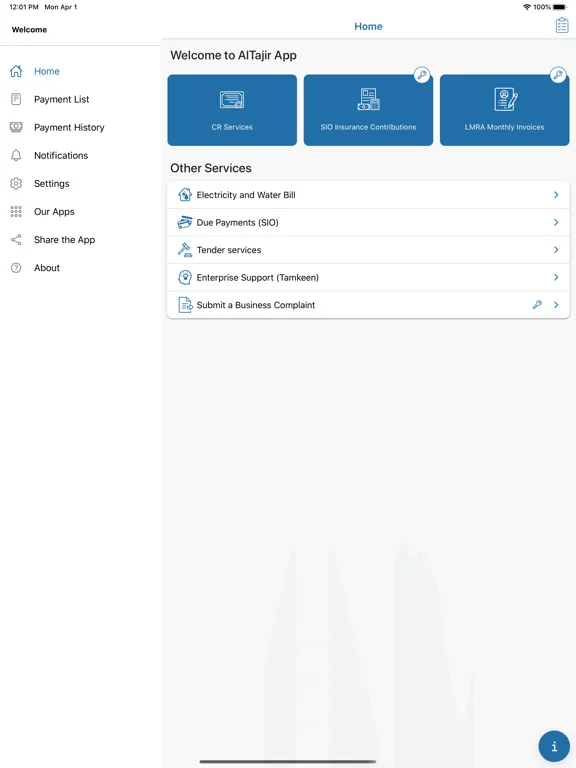Viewport: 576px width, 768px height.
Task: Tap the key badge on SIO Insurance tile
Action: pos(422,75)
